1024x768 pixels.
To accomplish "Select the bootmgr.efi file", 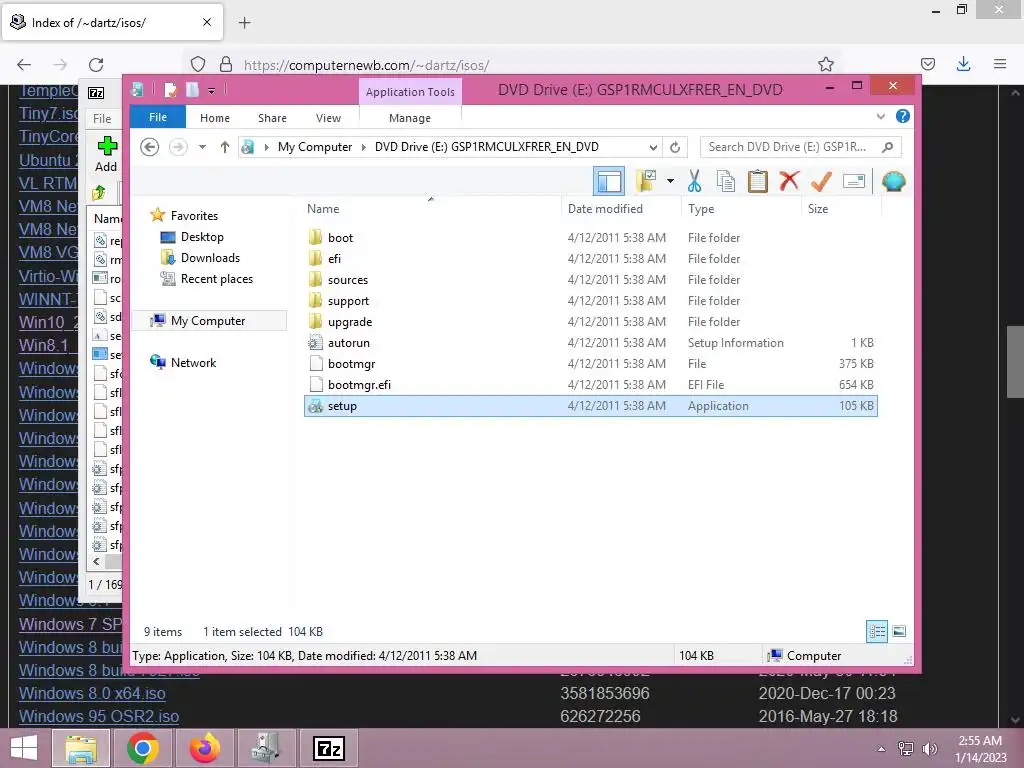I will (x=590, y=385).
